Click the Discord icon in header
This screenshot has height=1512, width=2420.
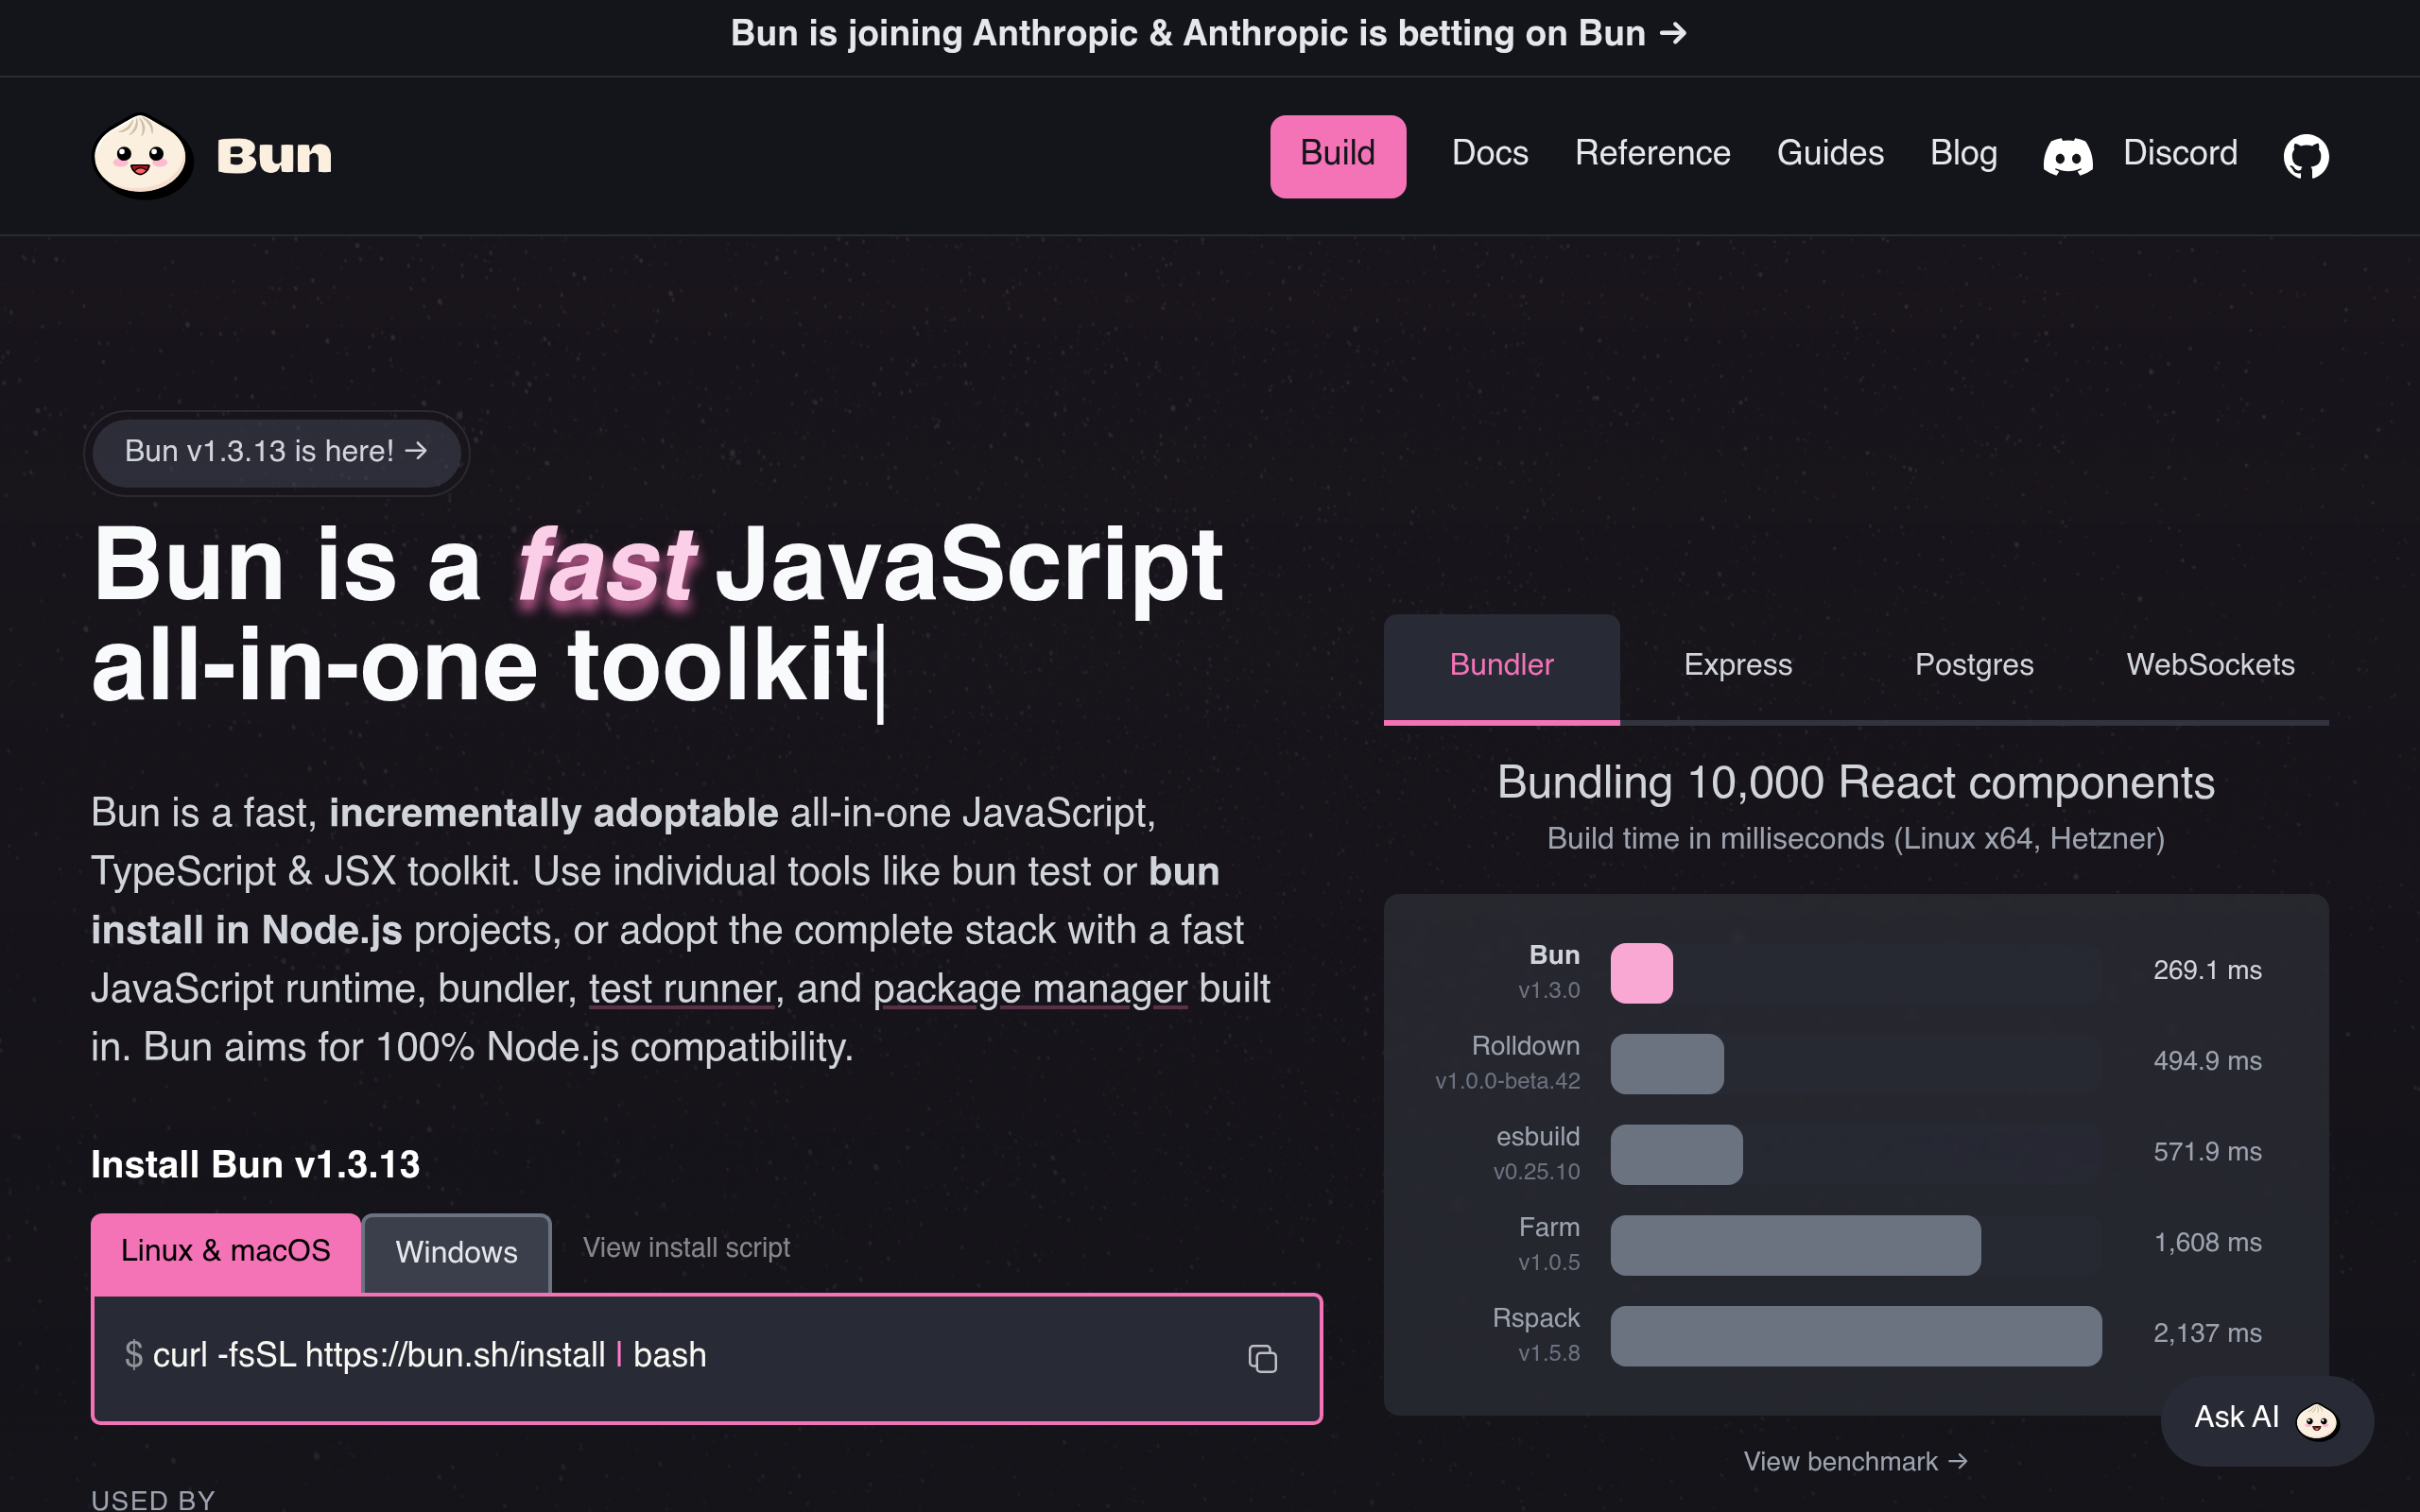click(x=2068, y=156)
